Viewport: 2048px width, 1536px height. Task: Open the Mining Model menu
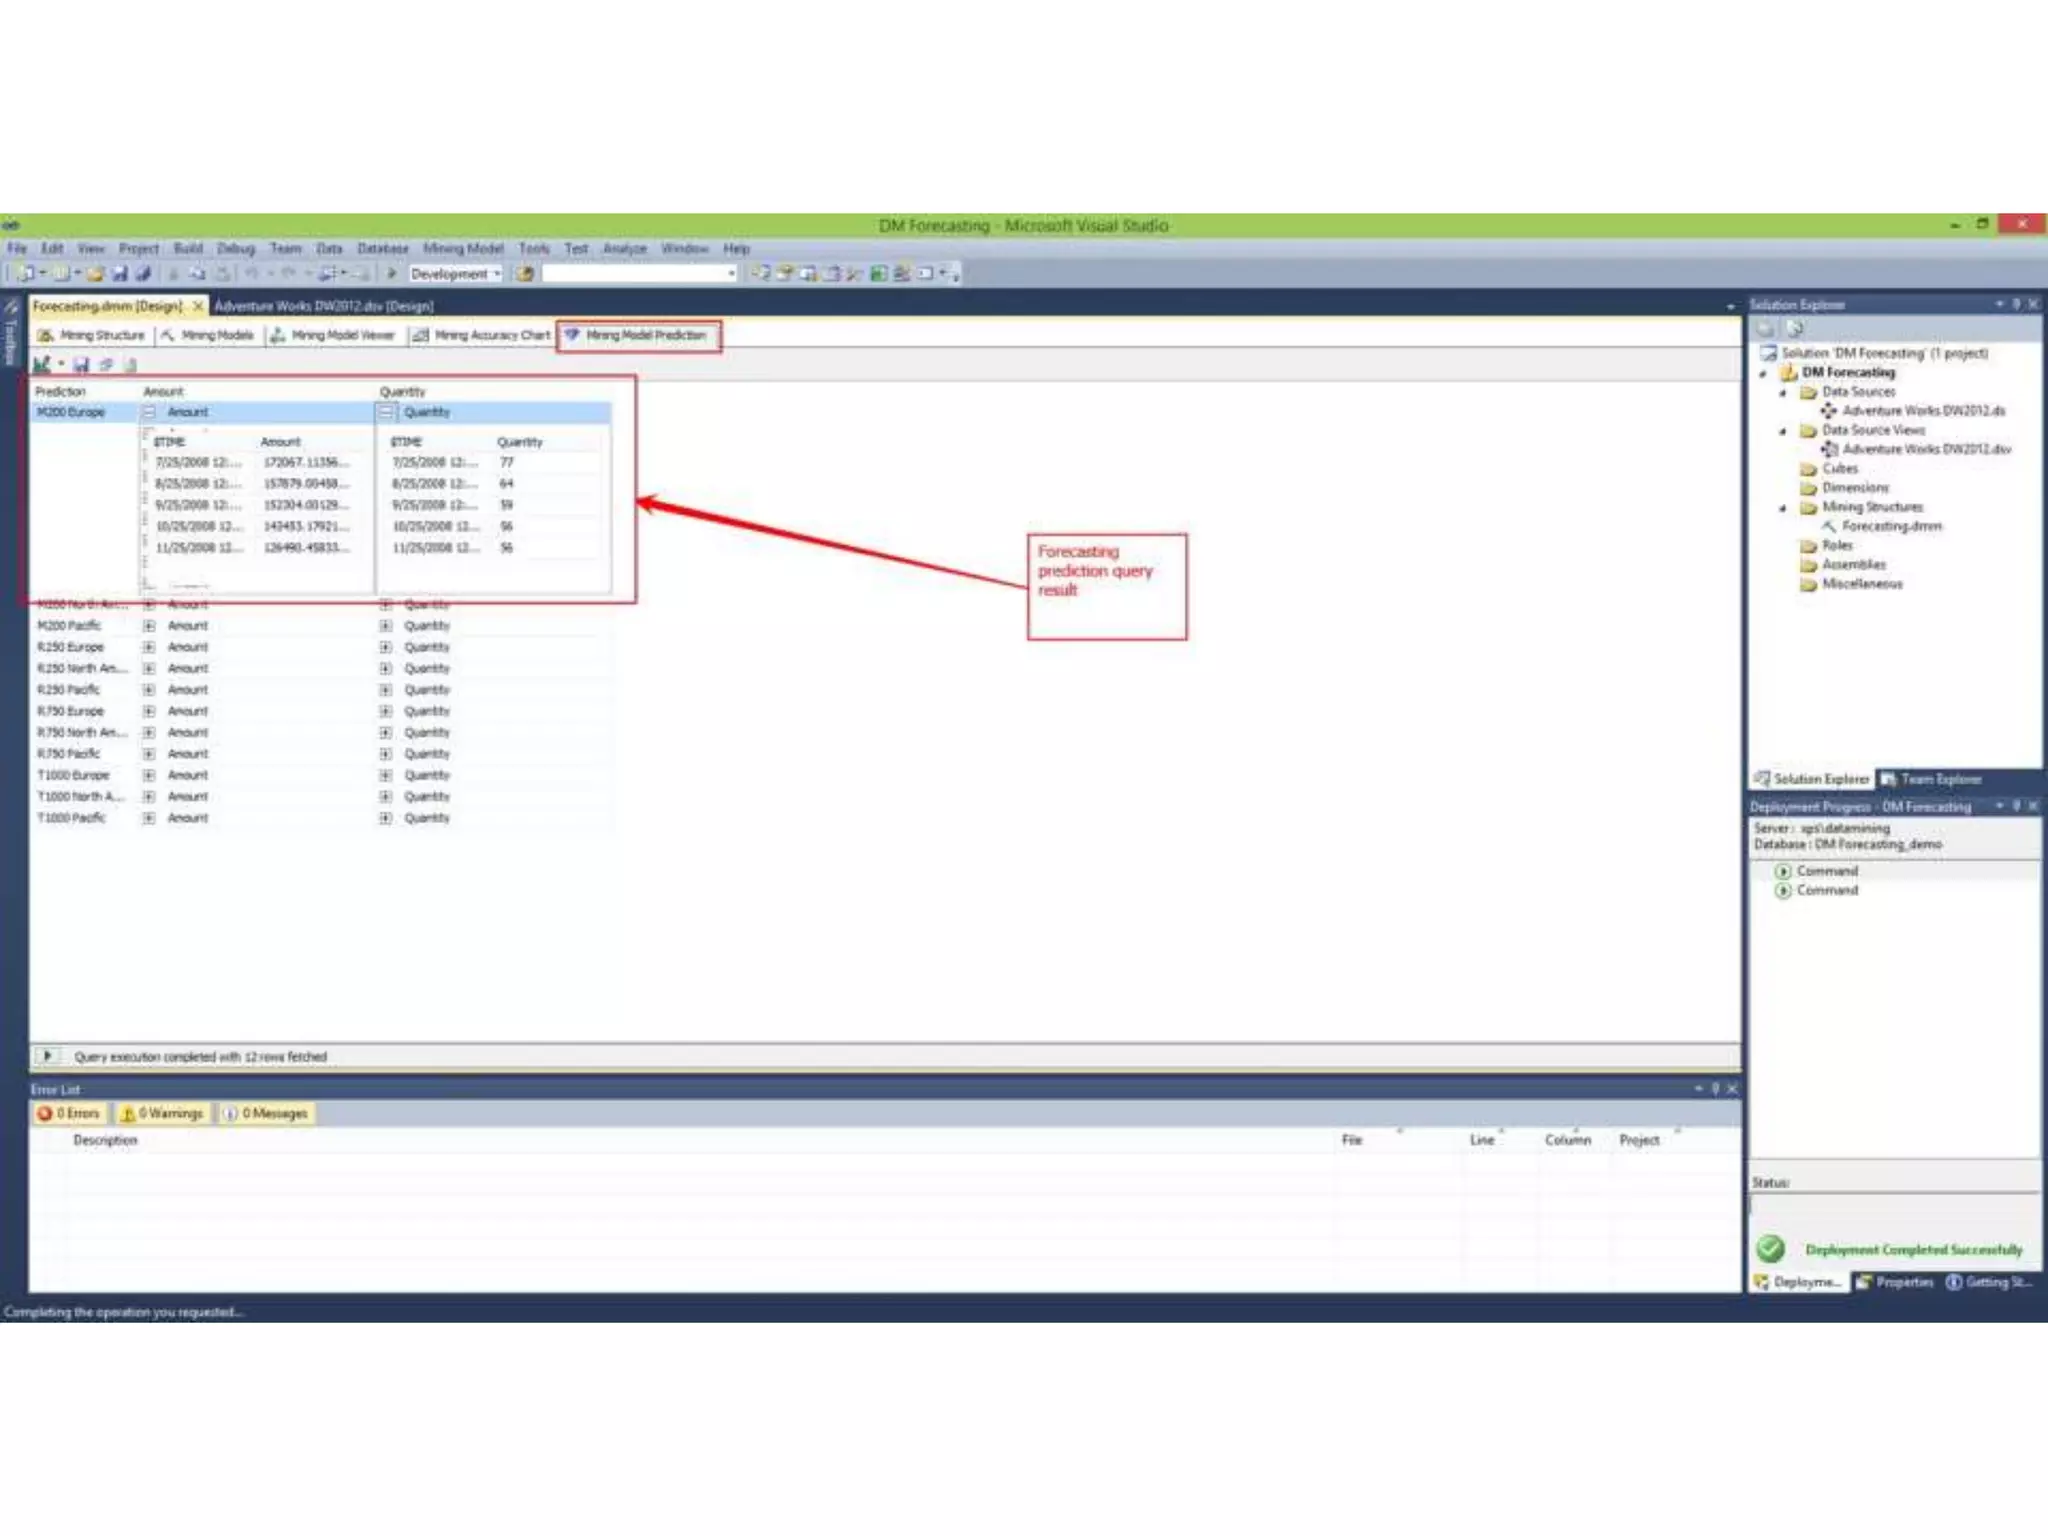(463, 248)
